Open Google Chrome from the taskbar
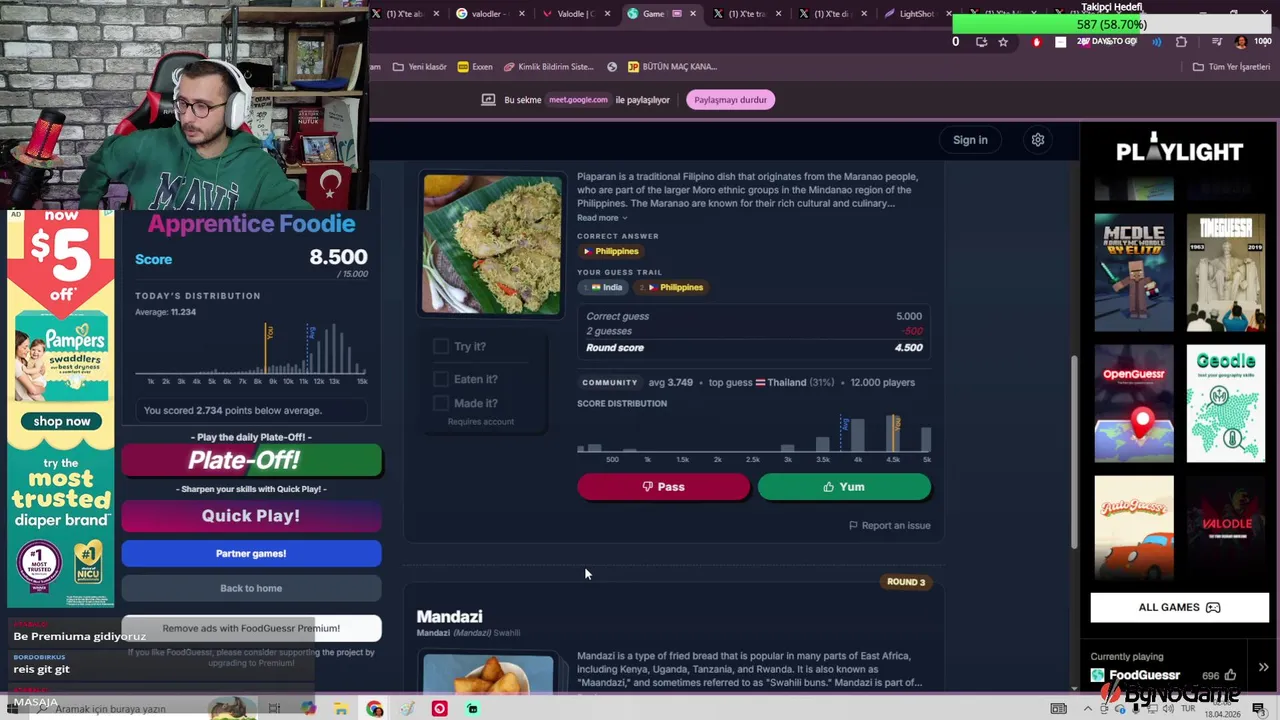Screen dimensions: 1280x720 click(x=375, y=709)
